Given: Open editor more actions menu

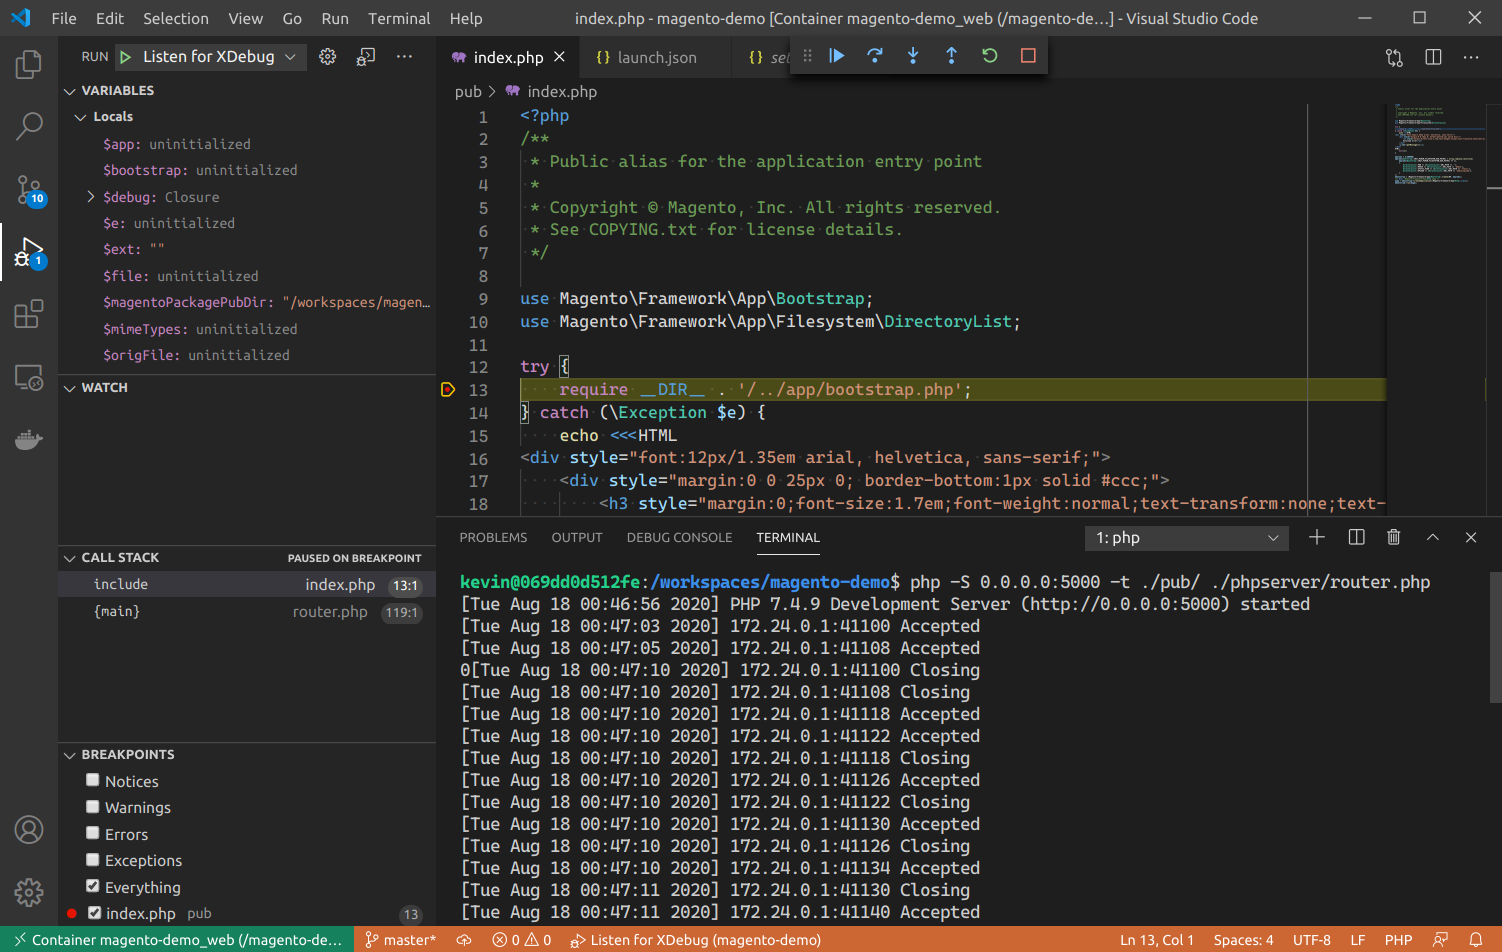Looking at the screenshot, I should click(x=1471, y=57).
